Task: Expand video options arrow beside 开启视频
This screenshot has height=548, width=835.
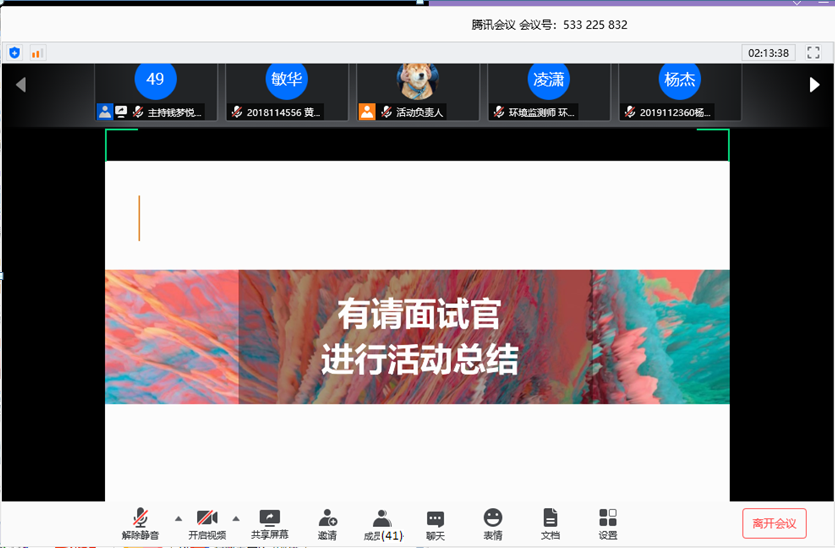Action: [236, 518]
